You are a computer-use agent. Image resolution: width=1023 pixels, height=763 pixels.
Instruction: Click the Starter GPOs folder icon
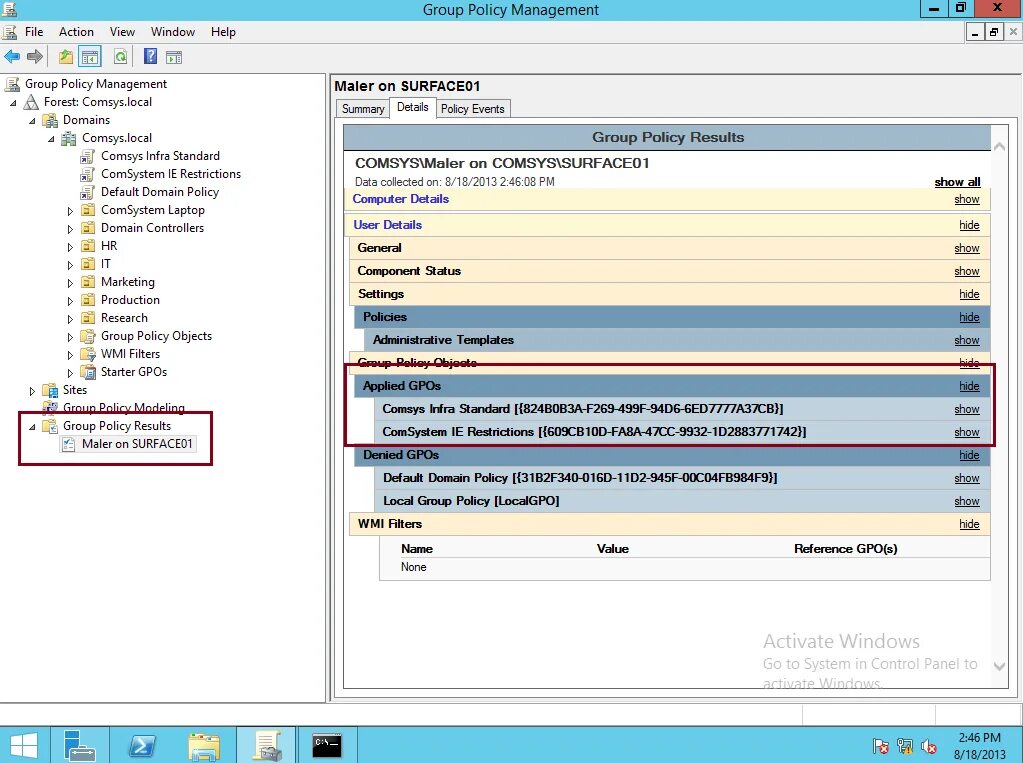tap(87, 372)
